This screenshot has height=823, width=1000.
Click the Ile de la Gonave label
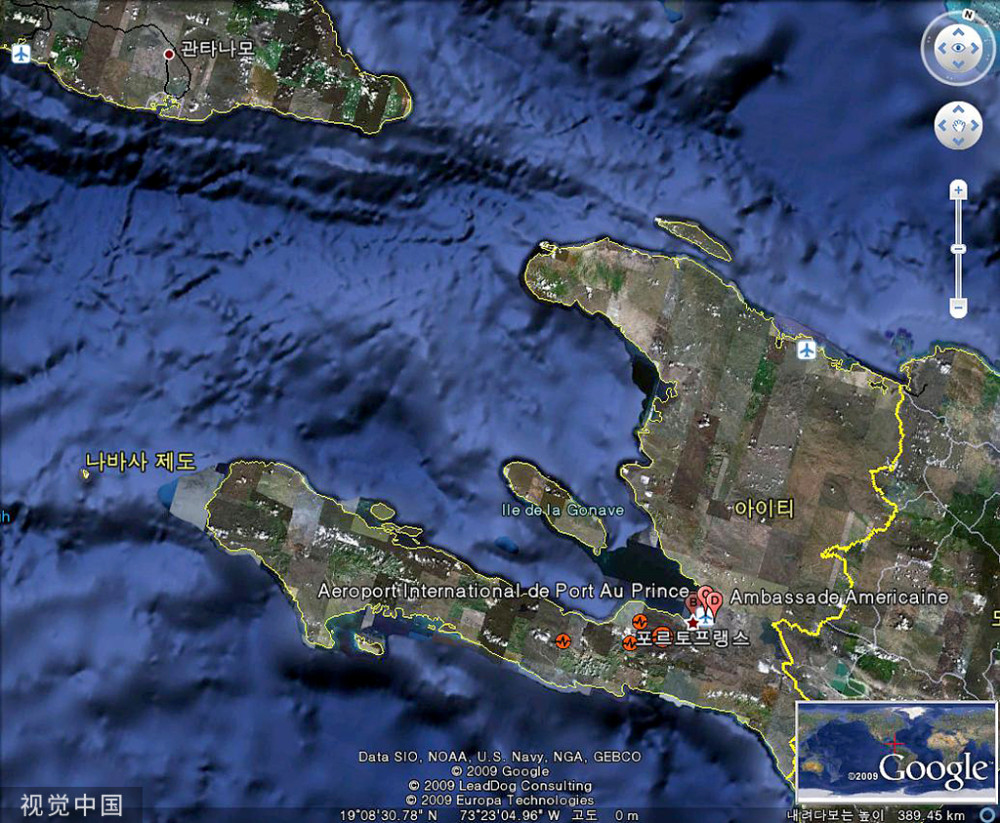pos(562,510)
